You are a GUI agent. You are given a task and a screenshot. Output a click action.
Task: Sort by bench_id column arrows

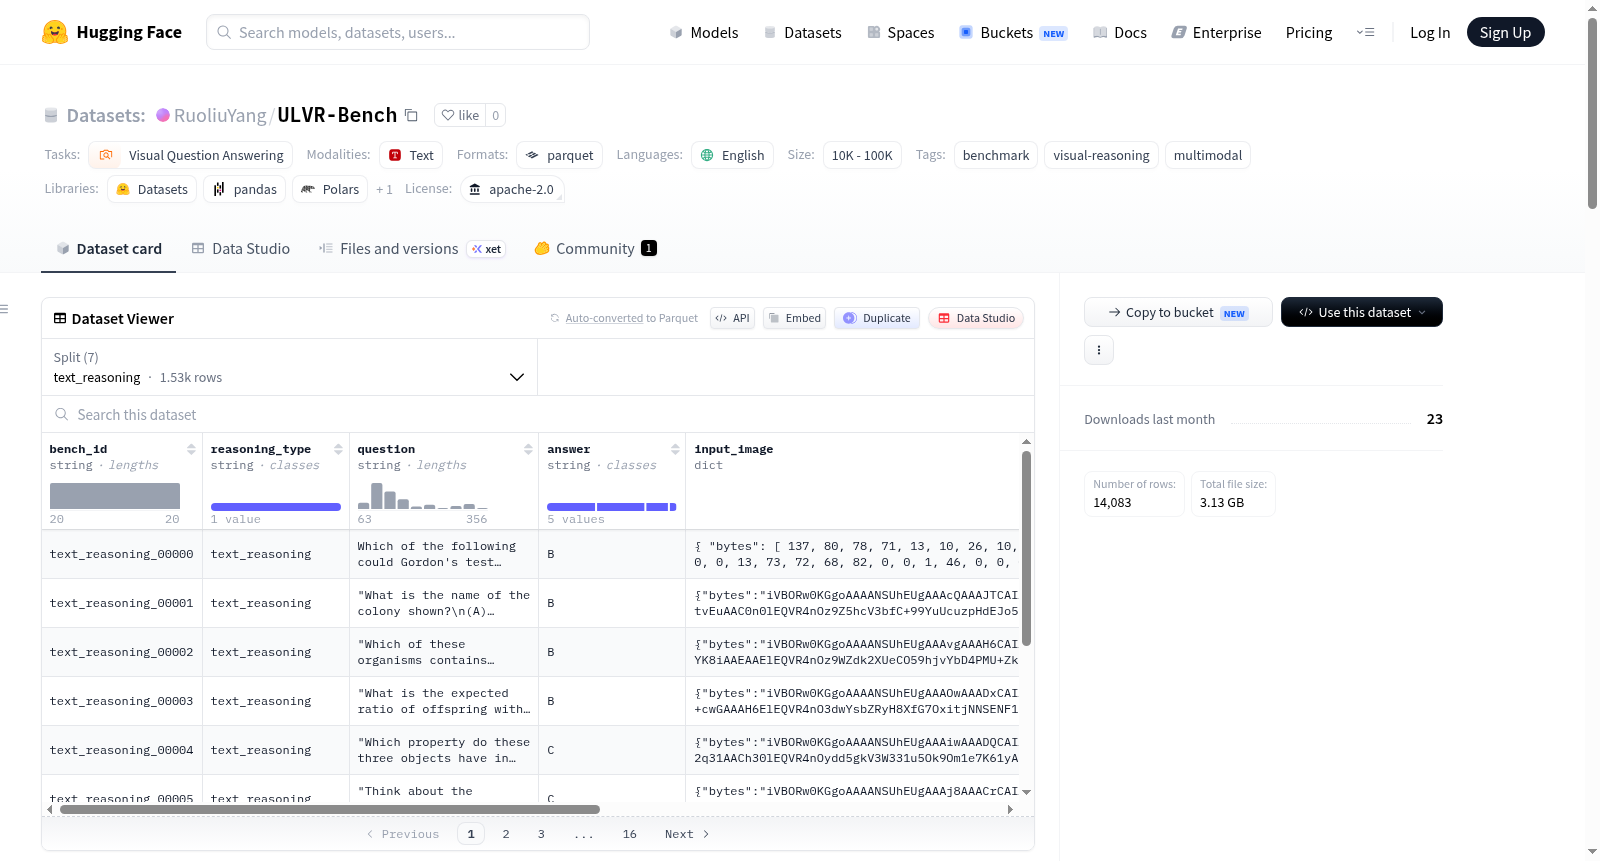pyautogui.click(x=191, y=449)
